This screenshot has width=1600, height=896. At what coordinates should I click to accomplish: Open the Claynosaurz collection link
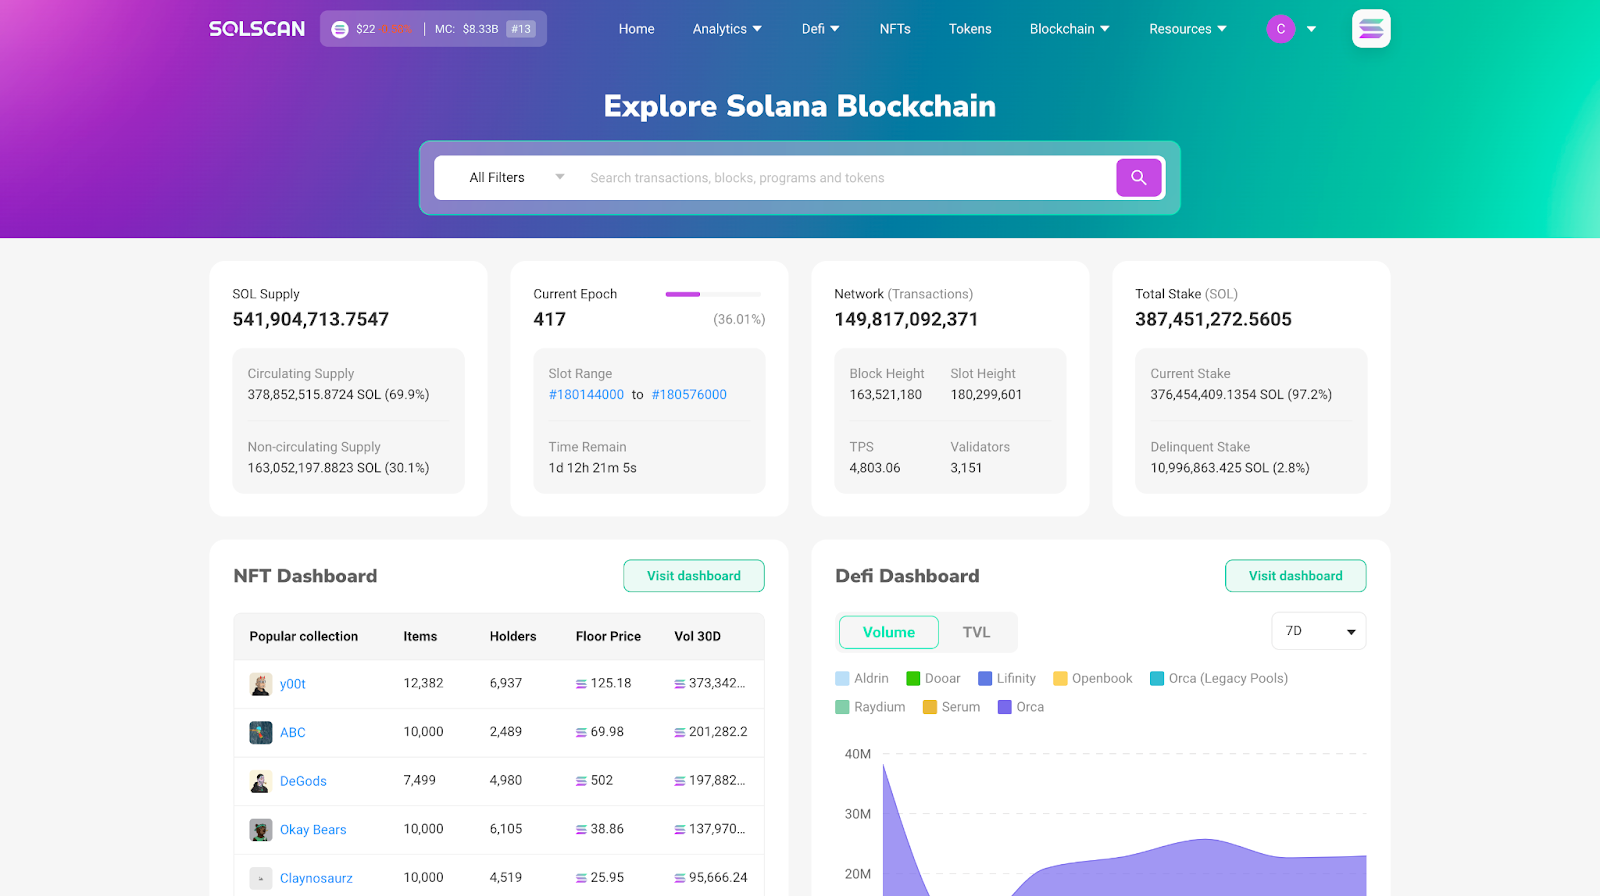tap(316, 878)
